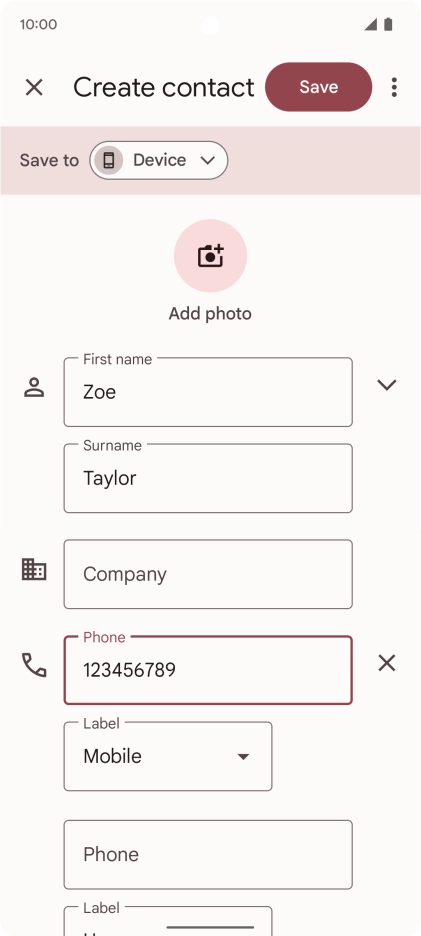
Task: Tap the camera add photo icon
Action: [210, 255]
